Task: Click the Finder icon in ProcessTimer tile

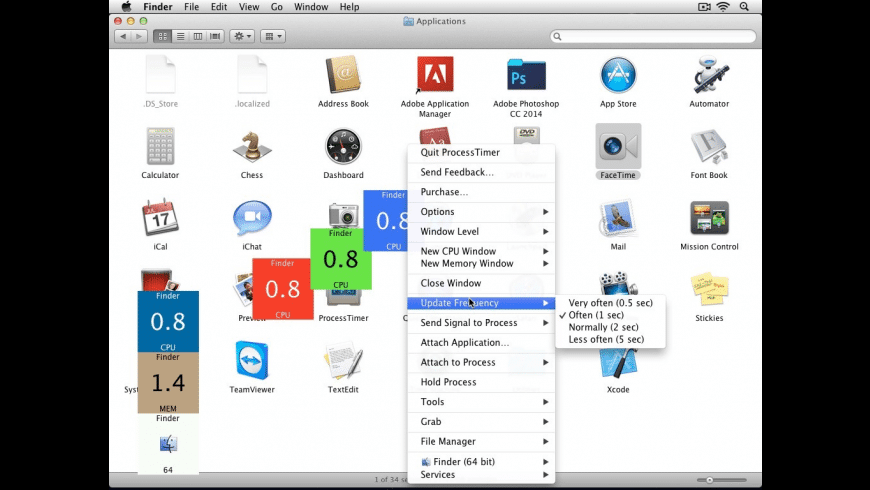Action: (x=168, y=444)
